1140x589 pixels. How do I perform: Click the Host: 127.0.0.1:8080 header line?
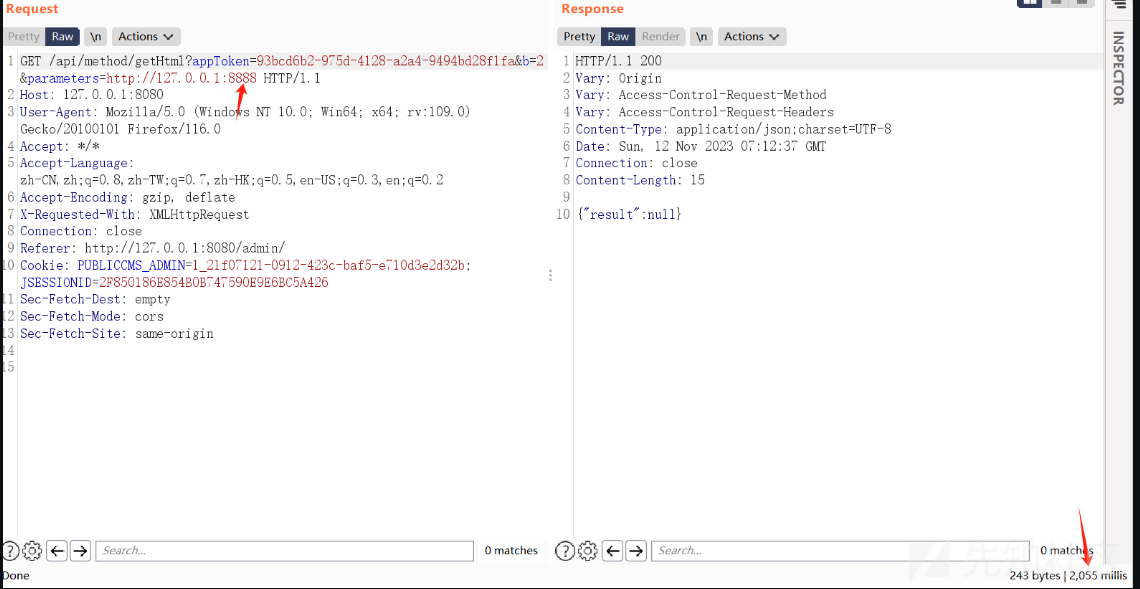[92, 95]
